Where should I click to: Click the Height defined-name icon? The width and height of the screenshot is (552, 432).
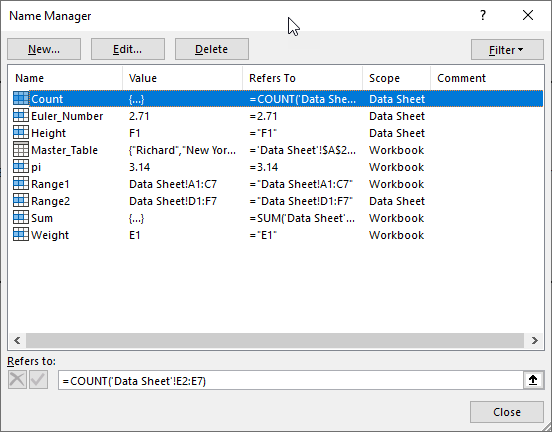[x=21, y=132]
